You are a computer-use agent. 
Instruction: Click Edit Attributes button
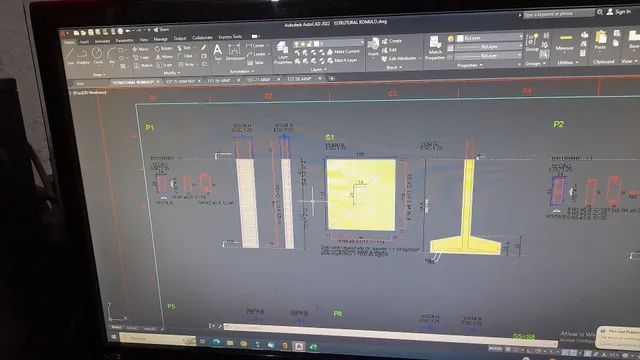click(x=399, y=58)
